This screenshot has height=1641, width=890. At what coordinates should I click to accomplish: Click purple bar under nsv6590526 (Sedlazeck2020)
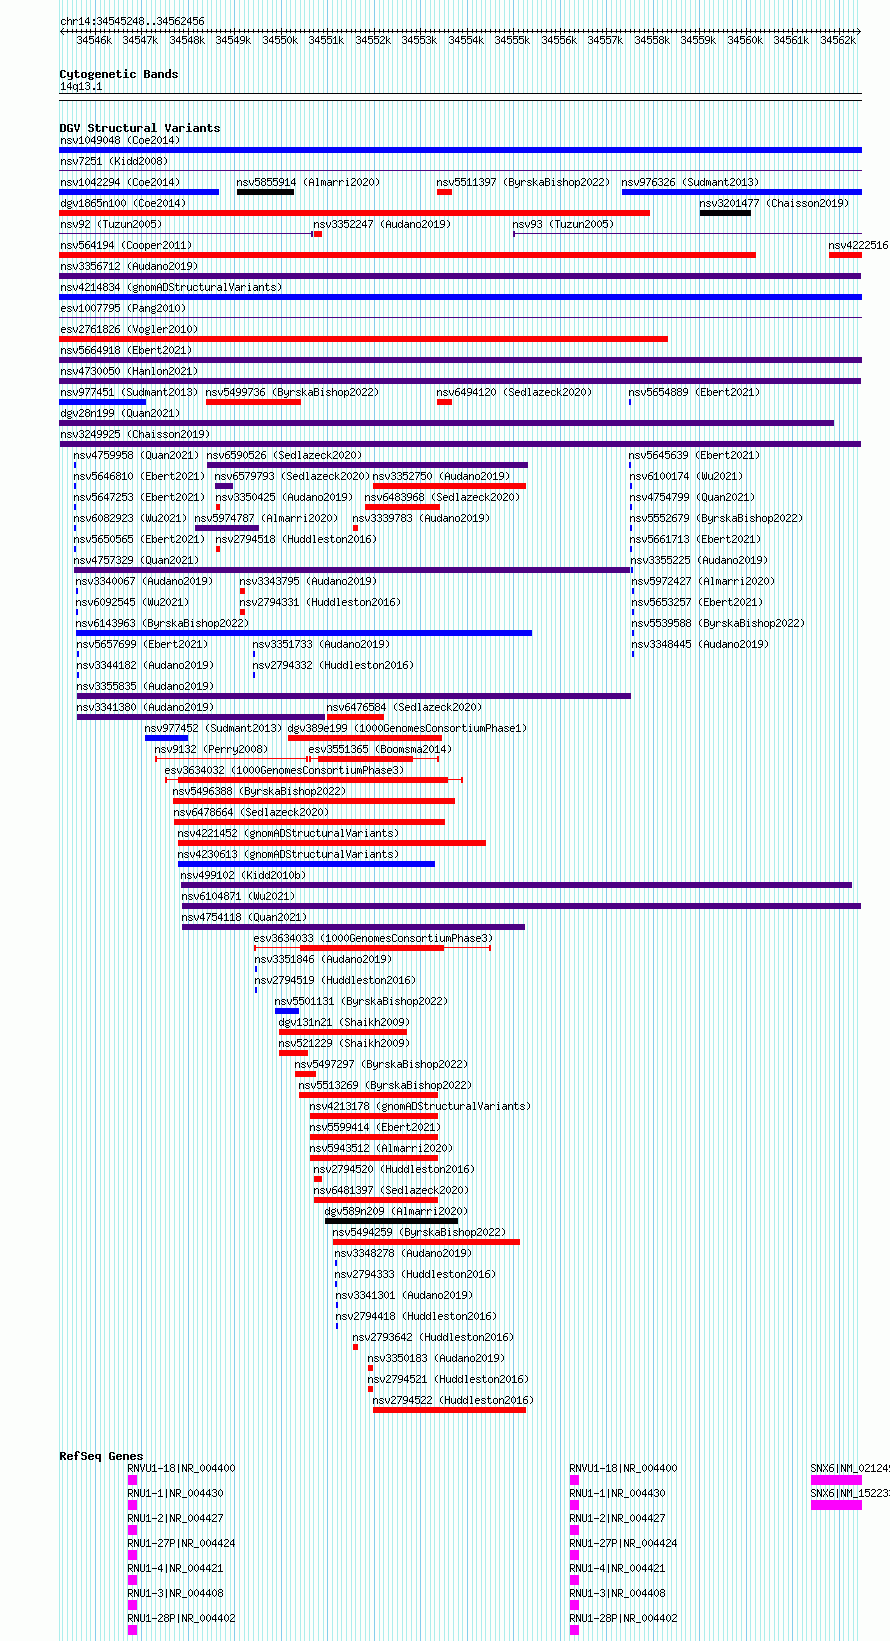[367, 465]
